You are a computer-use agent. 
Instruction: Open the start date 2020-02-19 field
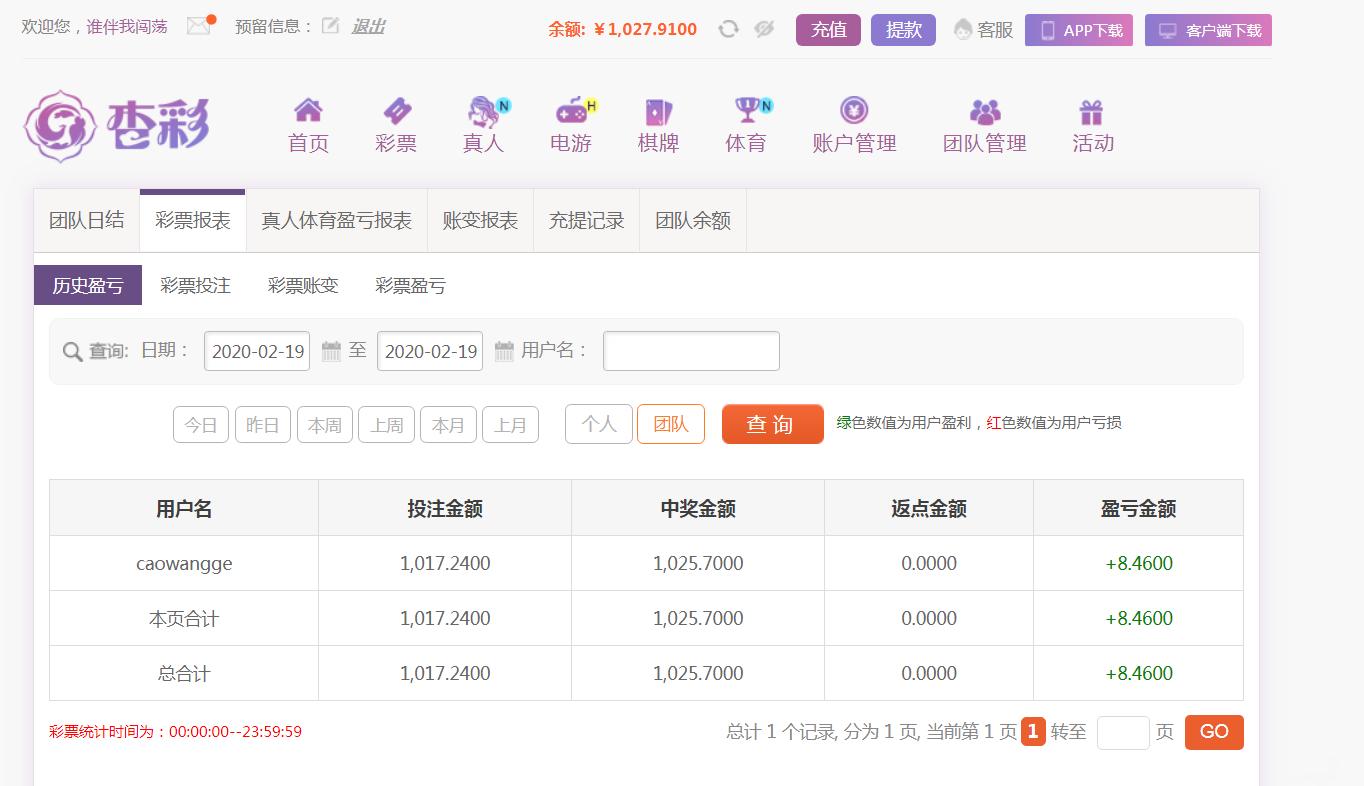[x=257, y=351]
